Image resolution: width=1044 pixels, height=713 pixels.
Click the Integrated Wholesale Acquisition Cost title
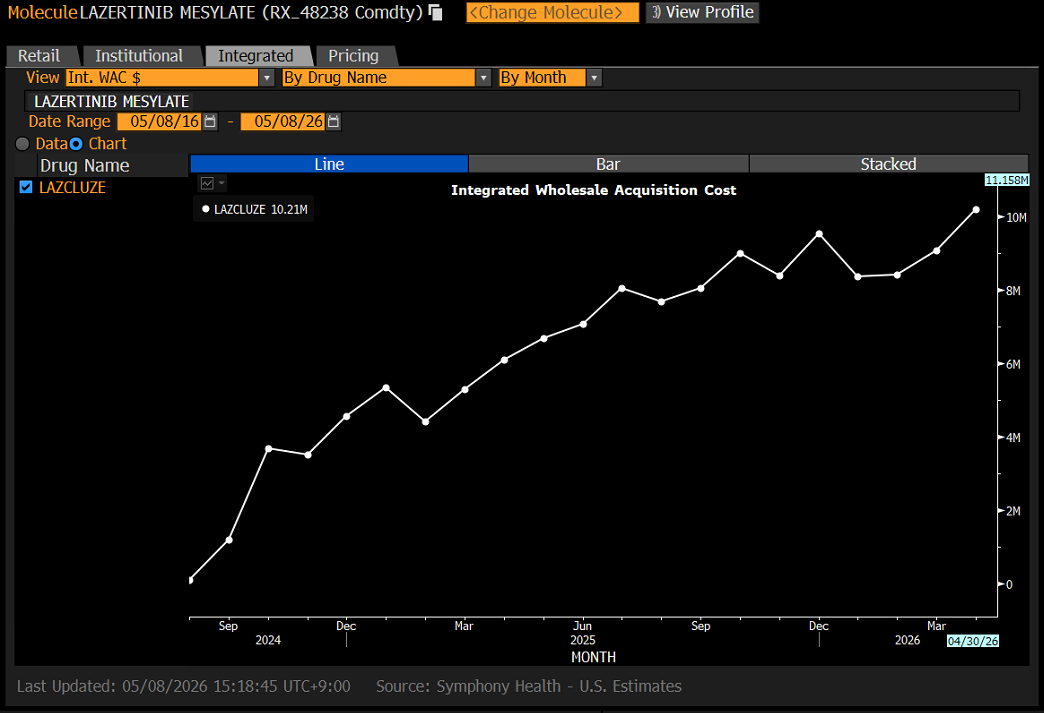593,190
